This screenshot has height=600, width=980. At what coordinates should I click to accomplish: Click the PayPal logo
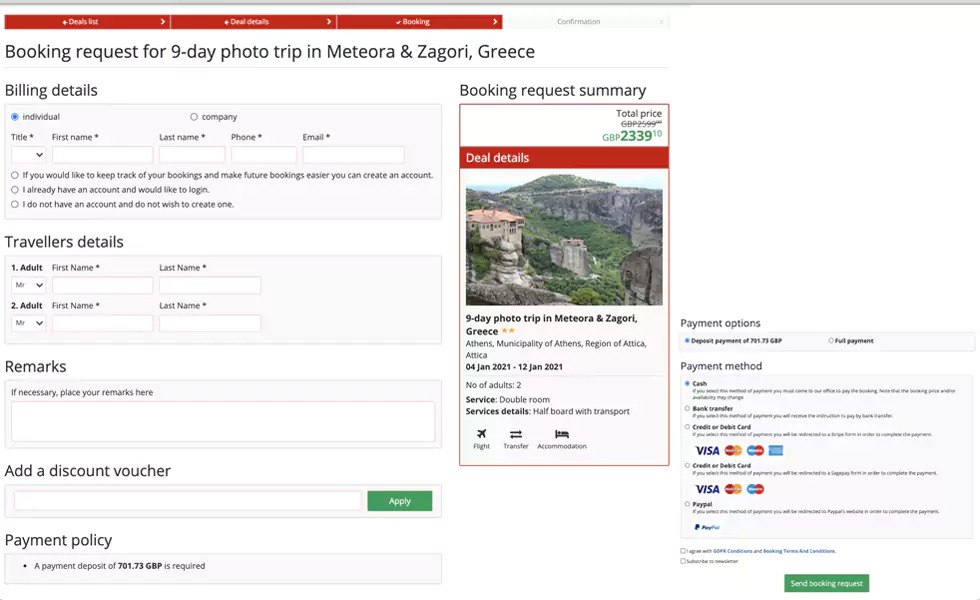coord(707,527)
